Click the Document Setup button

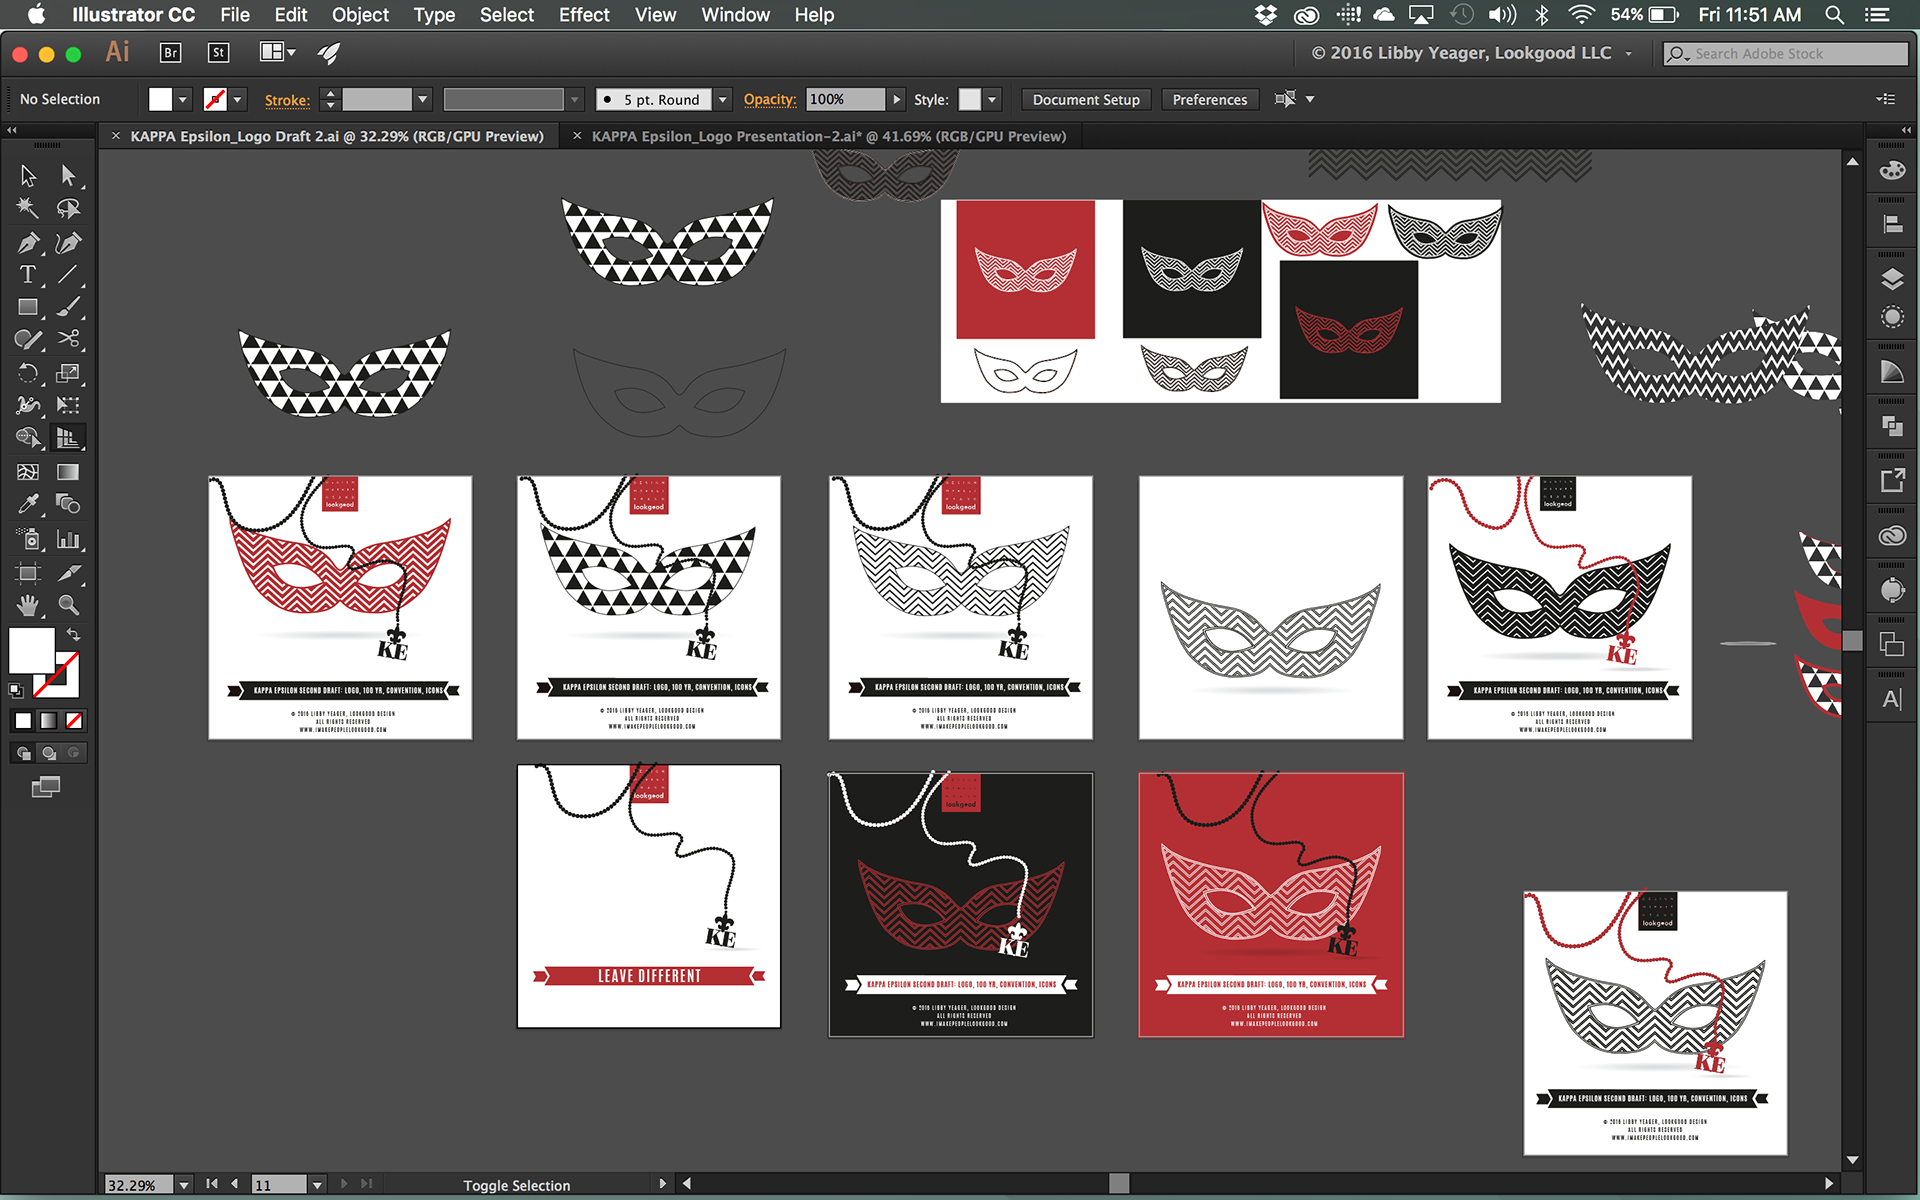(1086, 99)
